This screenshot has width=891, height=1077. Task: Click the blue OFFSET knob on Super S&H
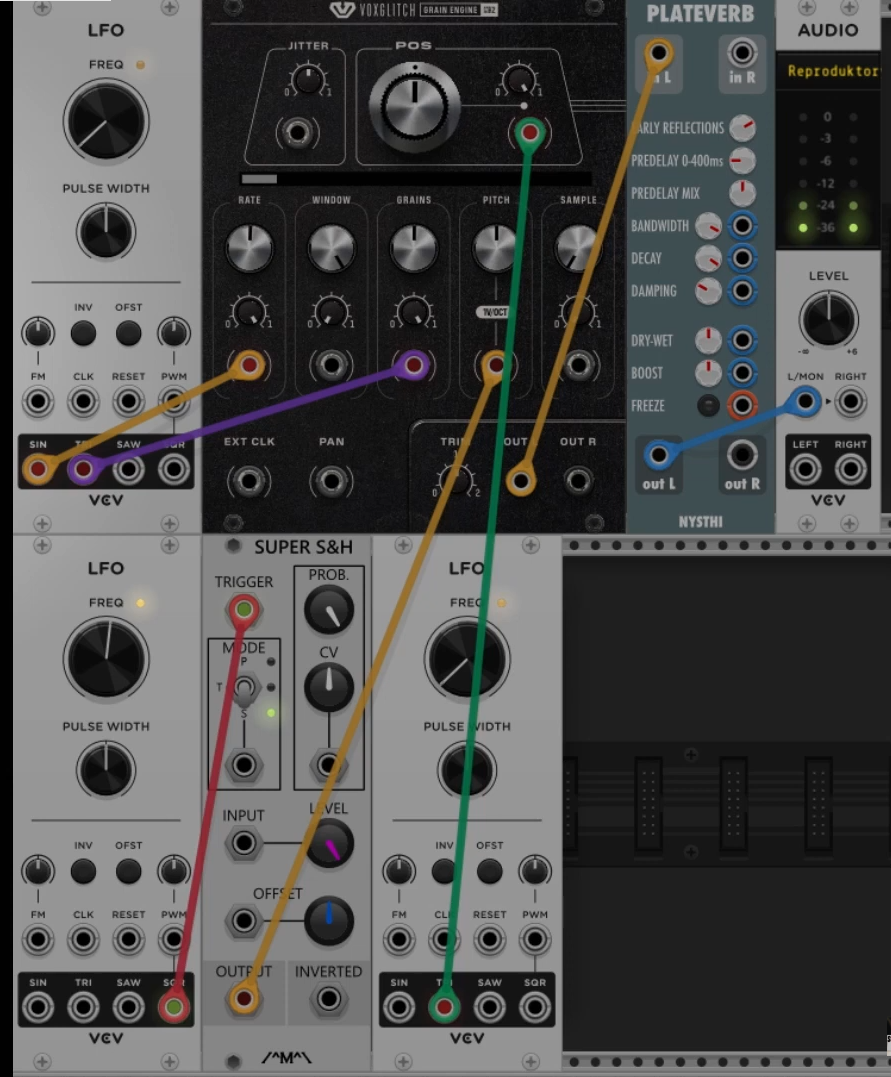tap(328, 921)
